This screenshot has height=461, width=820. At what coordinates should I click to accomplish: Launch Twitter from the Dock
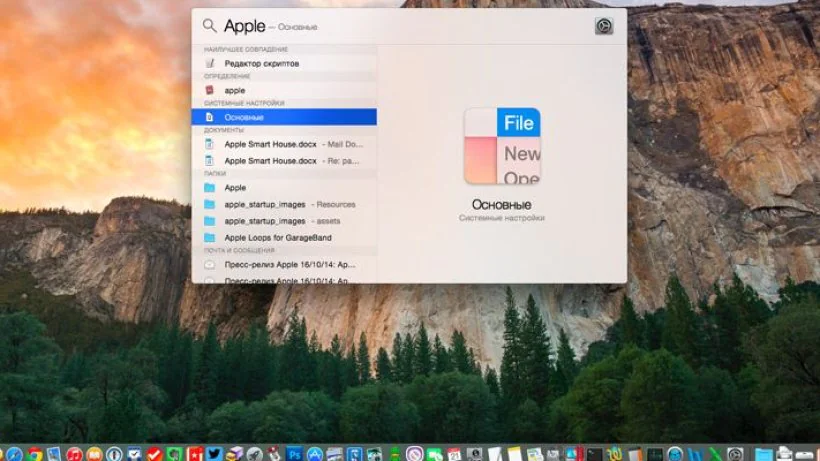click(214, 454)
